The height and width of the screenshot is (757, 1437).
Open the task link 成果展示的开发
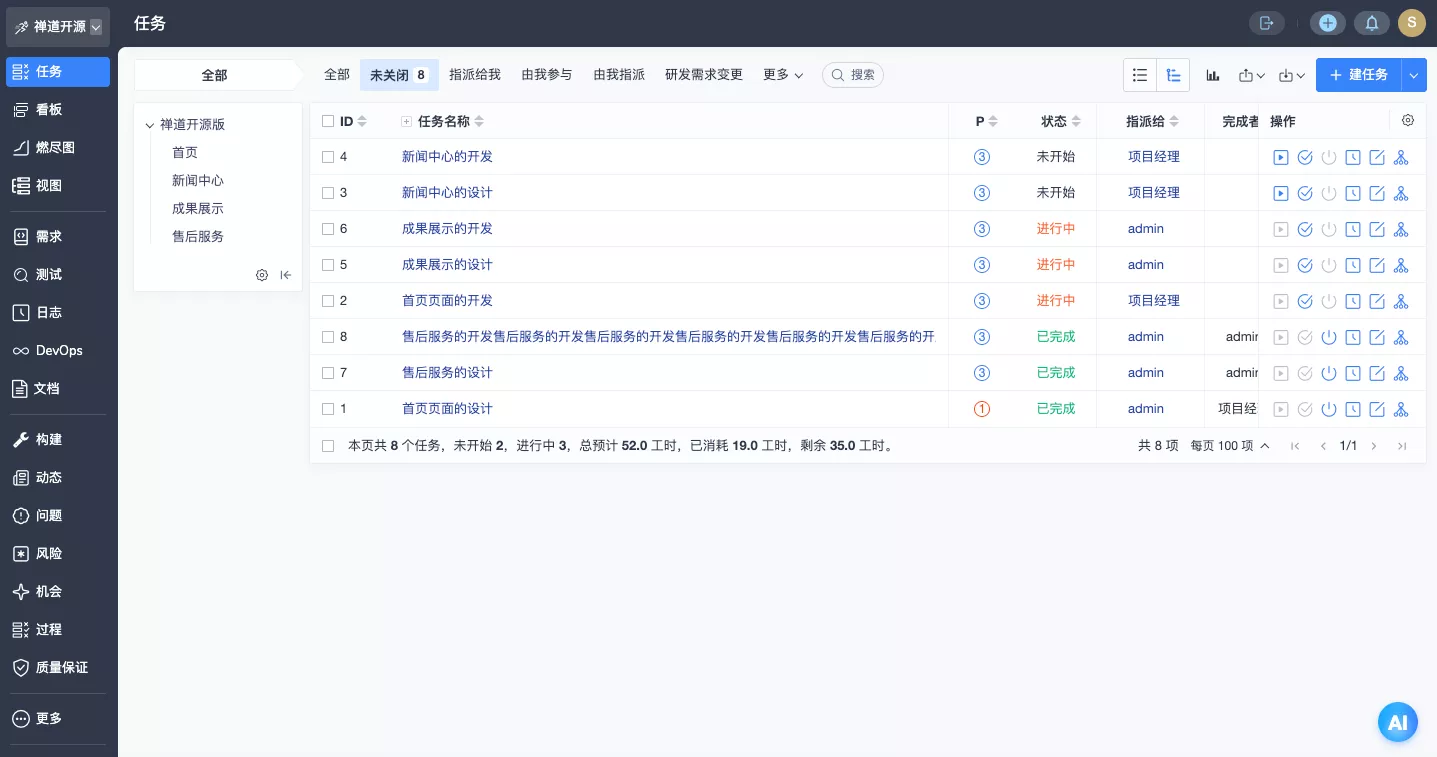(x=447, y=229)
